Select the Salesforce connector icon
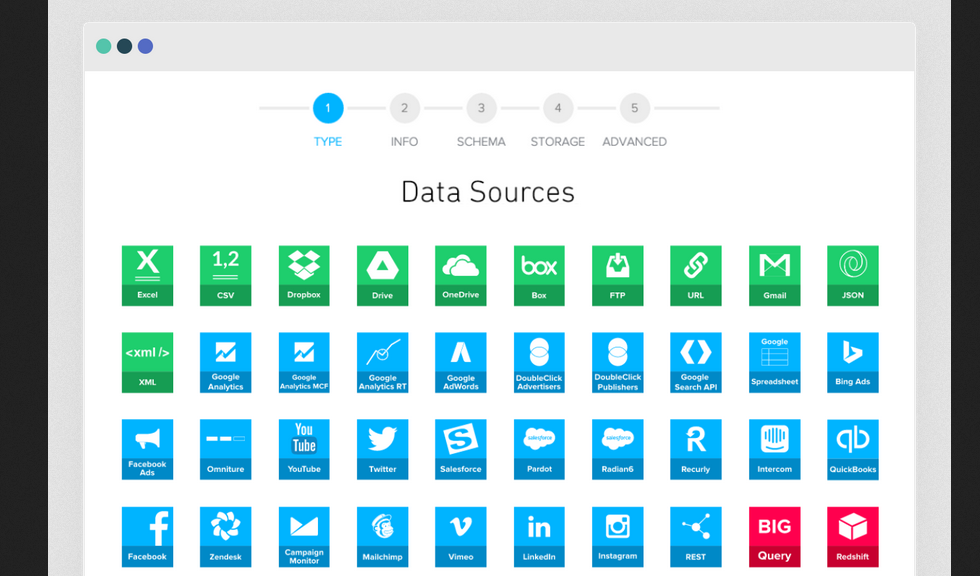980x576 pixels. [x=460, y=449]
